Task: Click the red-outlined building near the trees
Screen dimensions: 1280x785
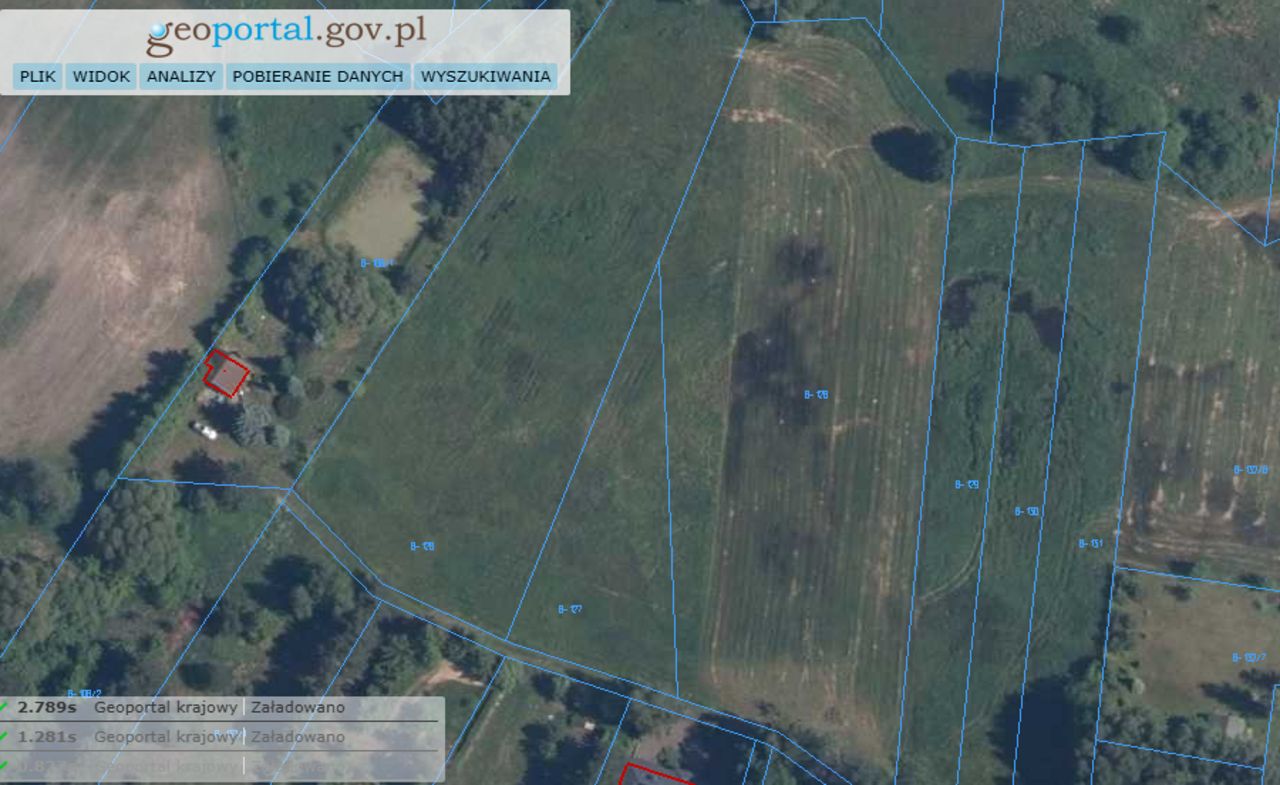Action: (227, 374)
